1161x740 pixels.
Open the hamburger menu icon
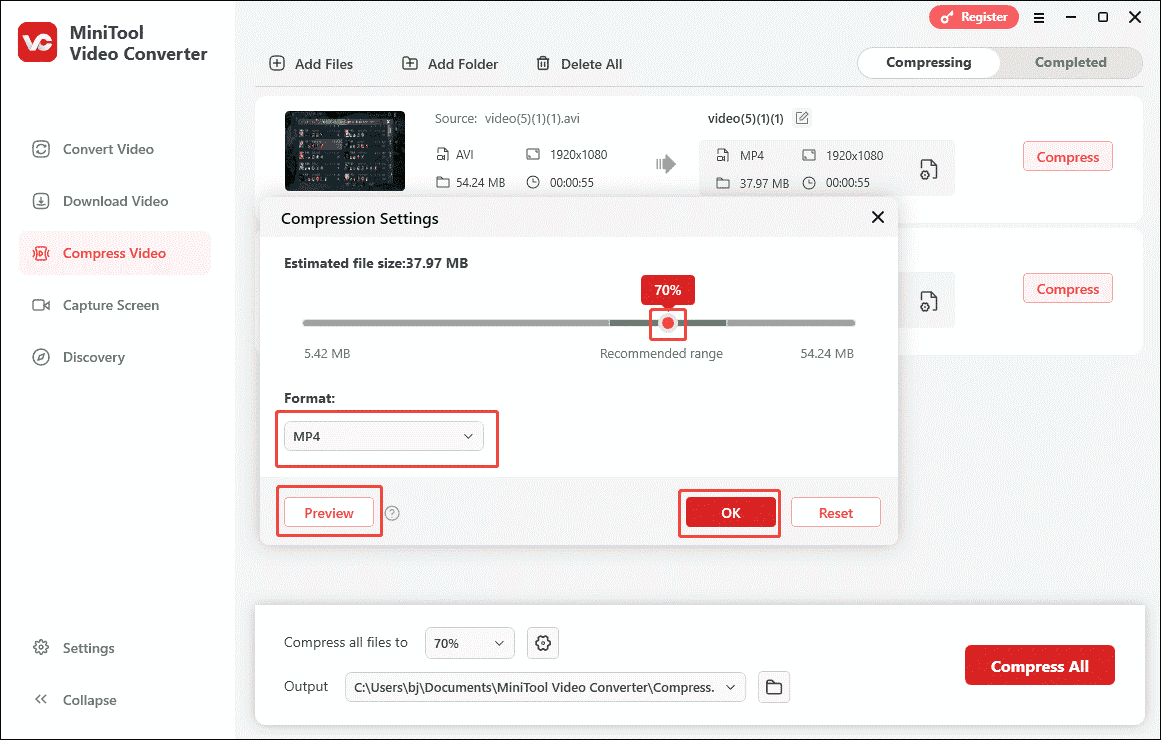[1040, 18]
